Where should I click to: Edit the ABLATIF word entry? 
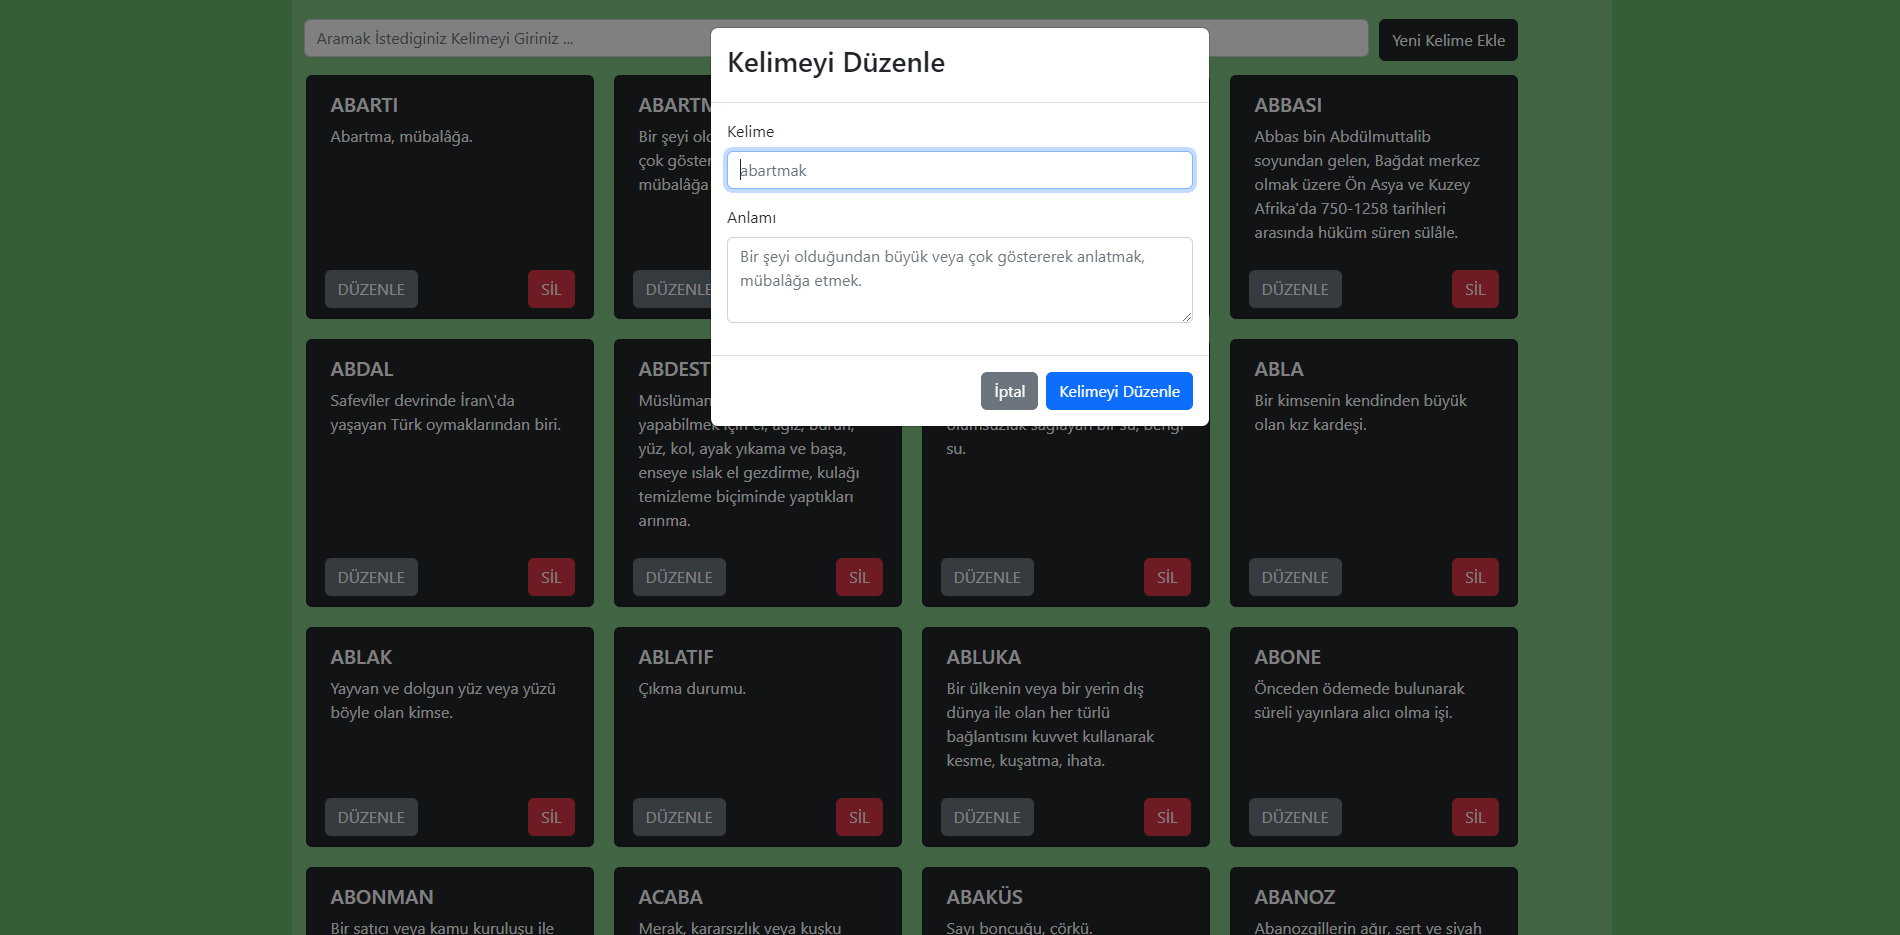tap(679, 817)
